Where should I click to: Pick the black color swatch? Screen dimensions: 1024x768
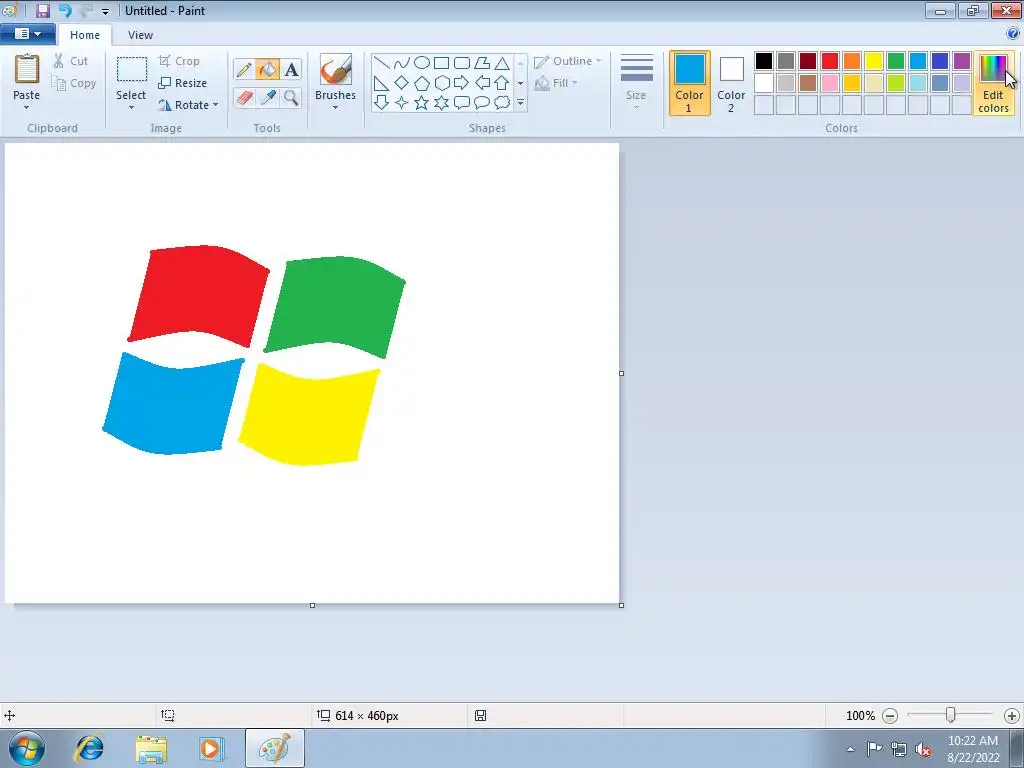click(x=764, y=61)
